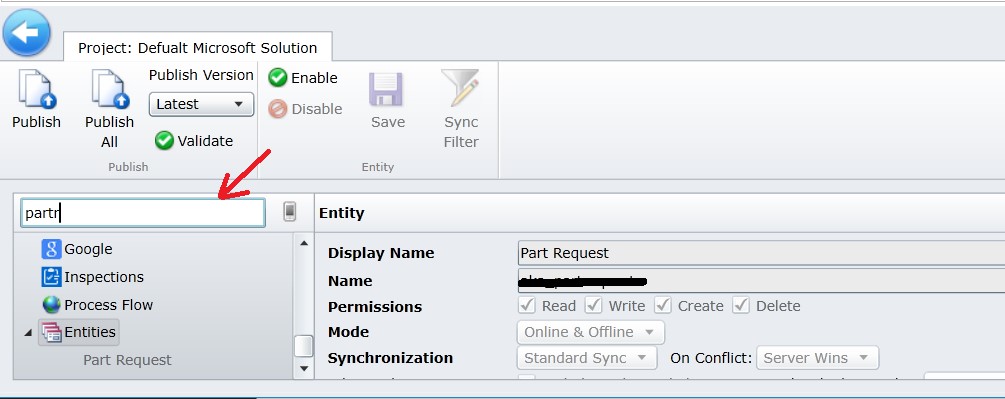Toggle the Write permission checkbox
Image resolution: width=1005 pixels, height=399 pixels.
[594, 305]
